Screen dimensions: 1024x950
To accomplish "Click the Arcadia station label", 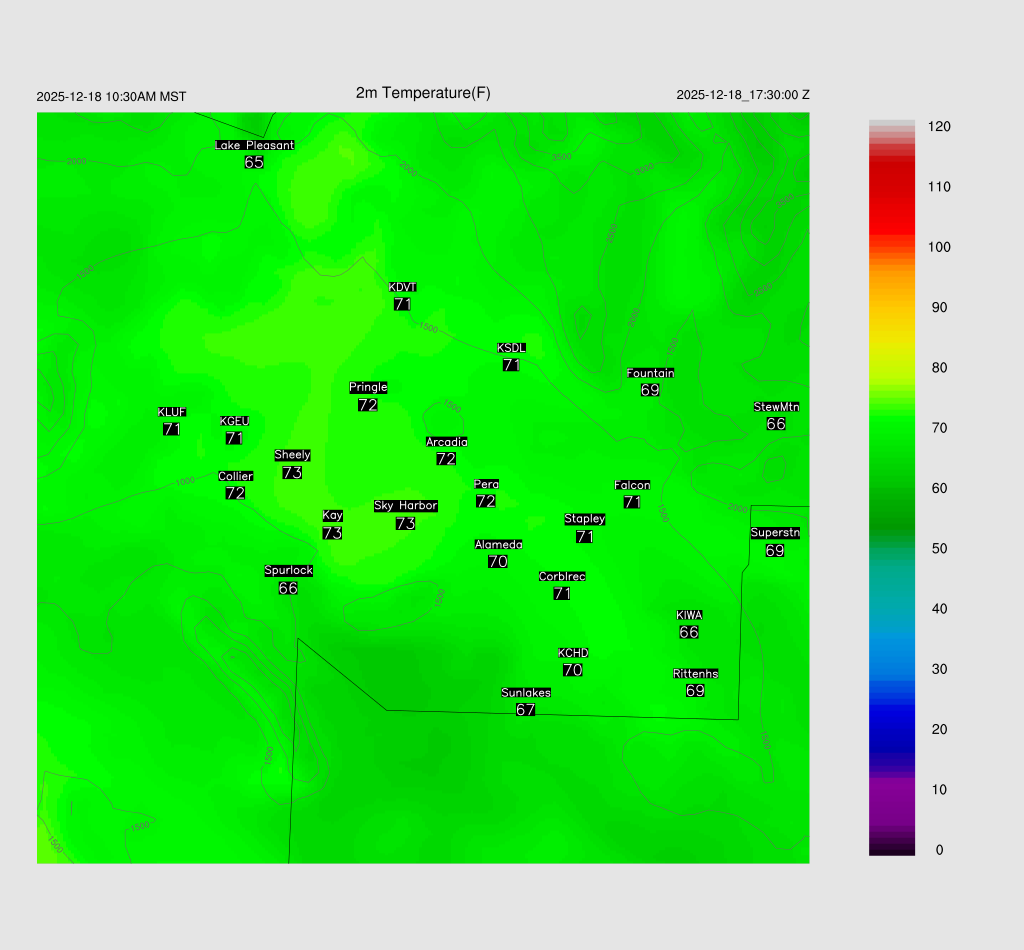I will coord(446,442).
